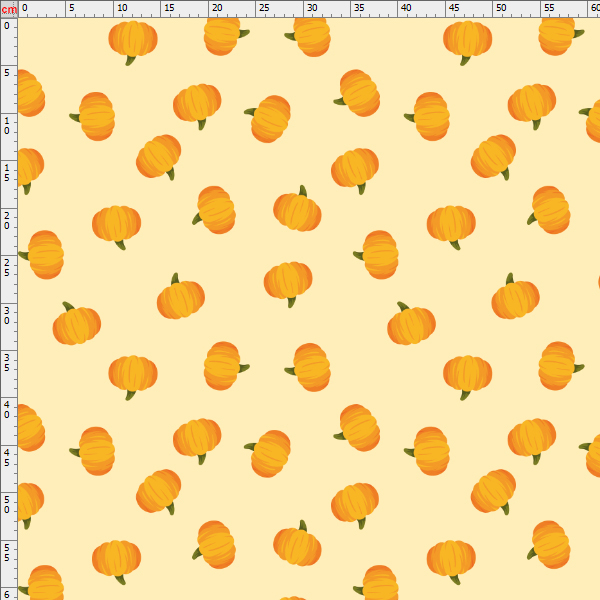Click the 5 mark on horizontal ruler
Viewport: 600px width, 600px height.
(72, 8)
